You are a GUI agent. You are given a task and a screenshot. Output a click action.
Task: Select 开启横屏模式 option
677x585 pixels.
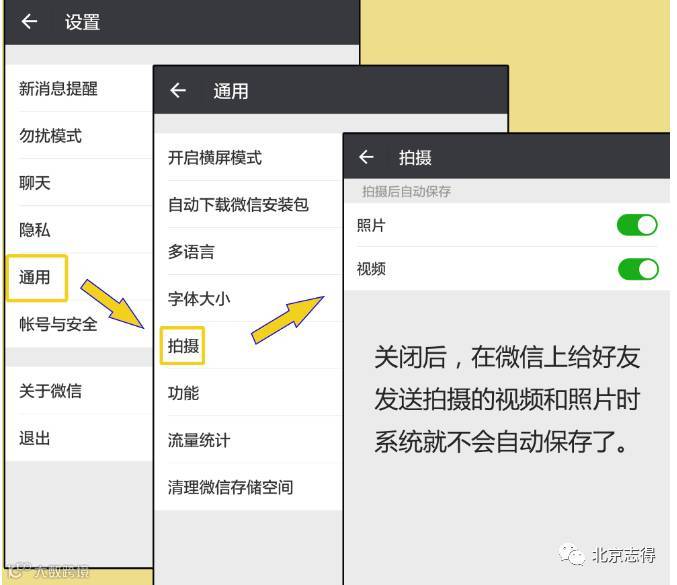pos(248,157)
